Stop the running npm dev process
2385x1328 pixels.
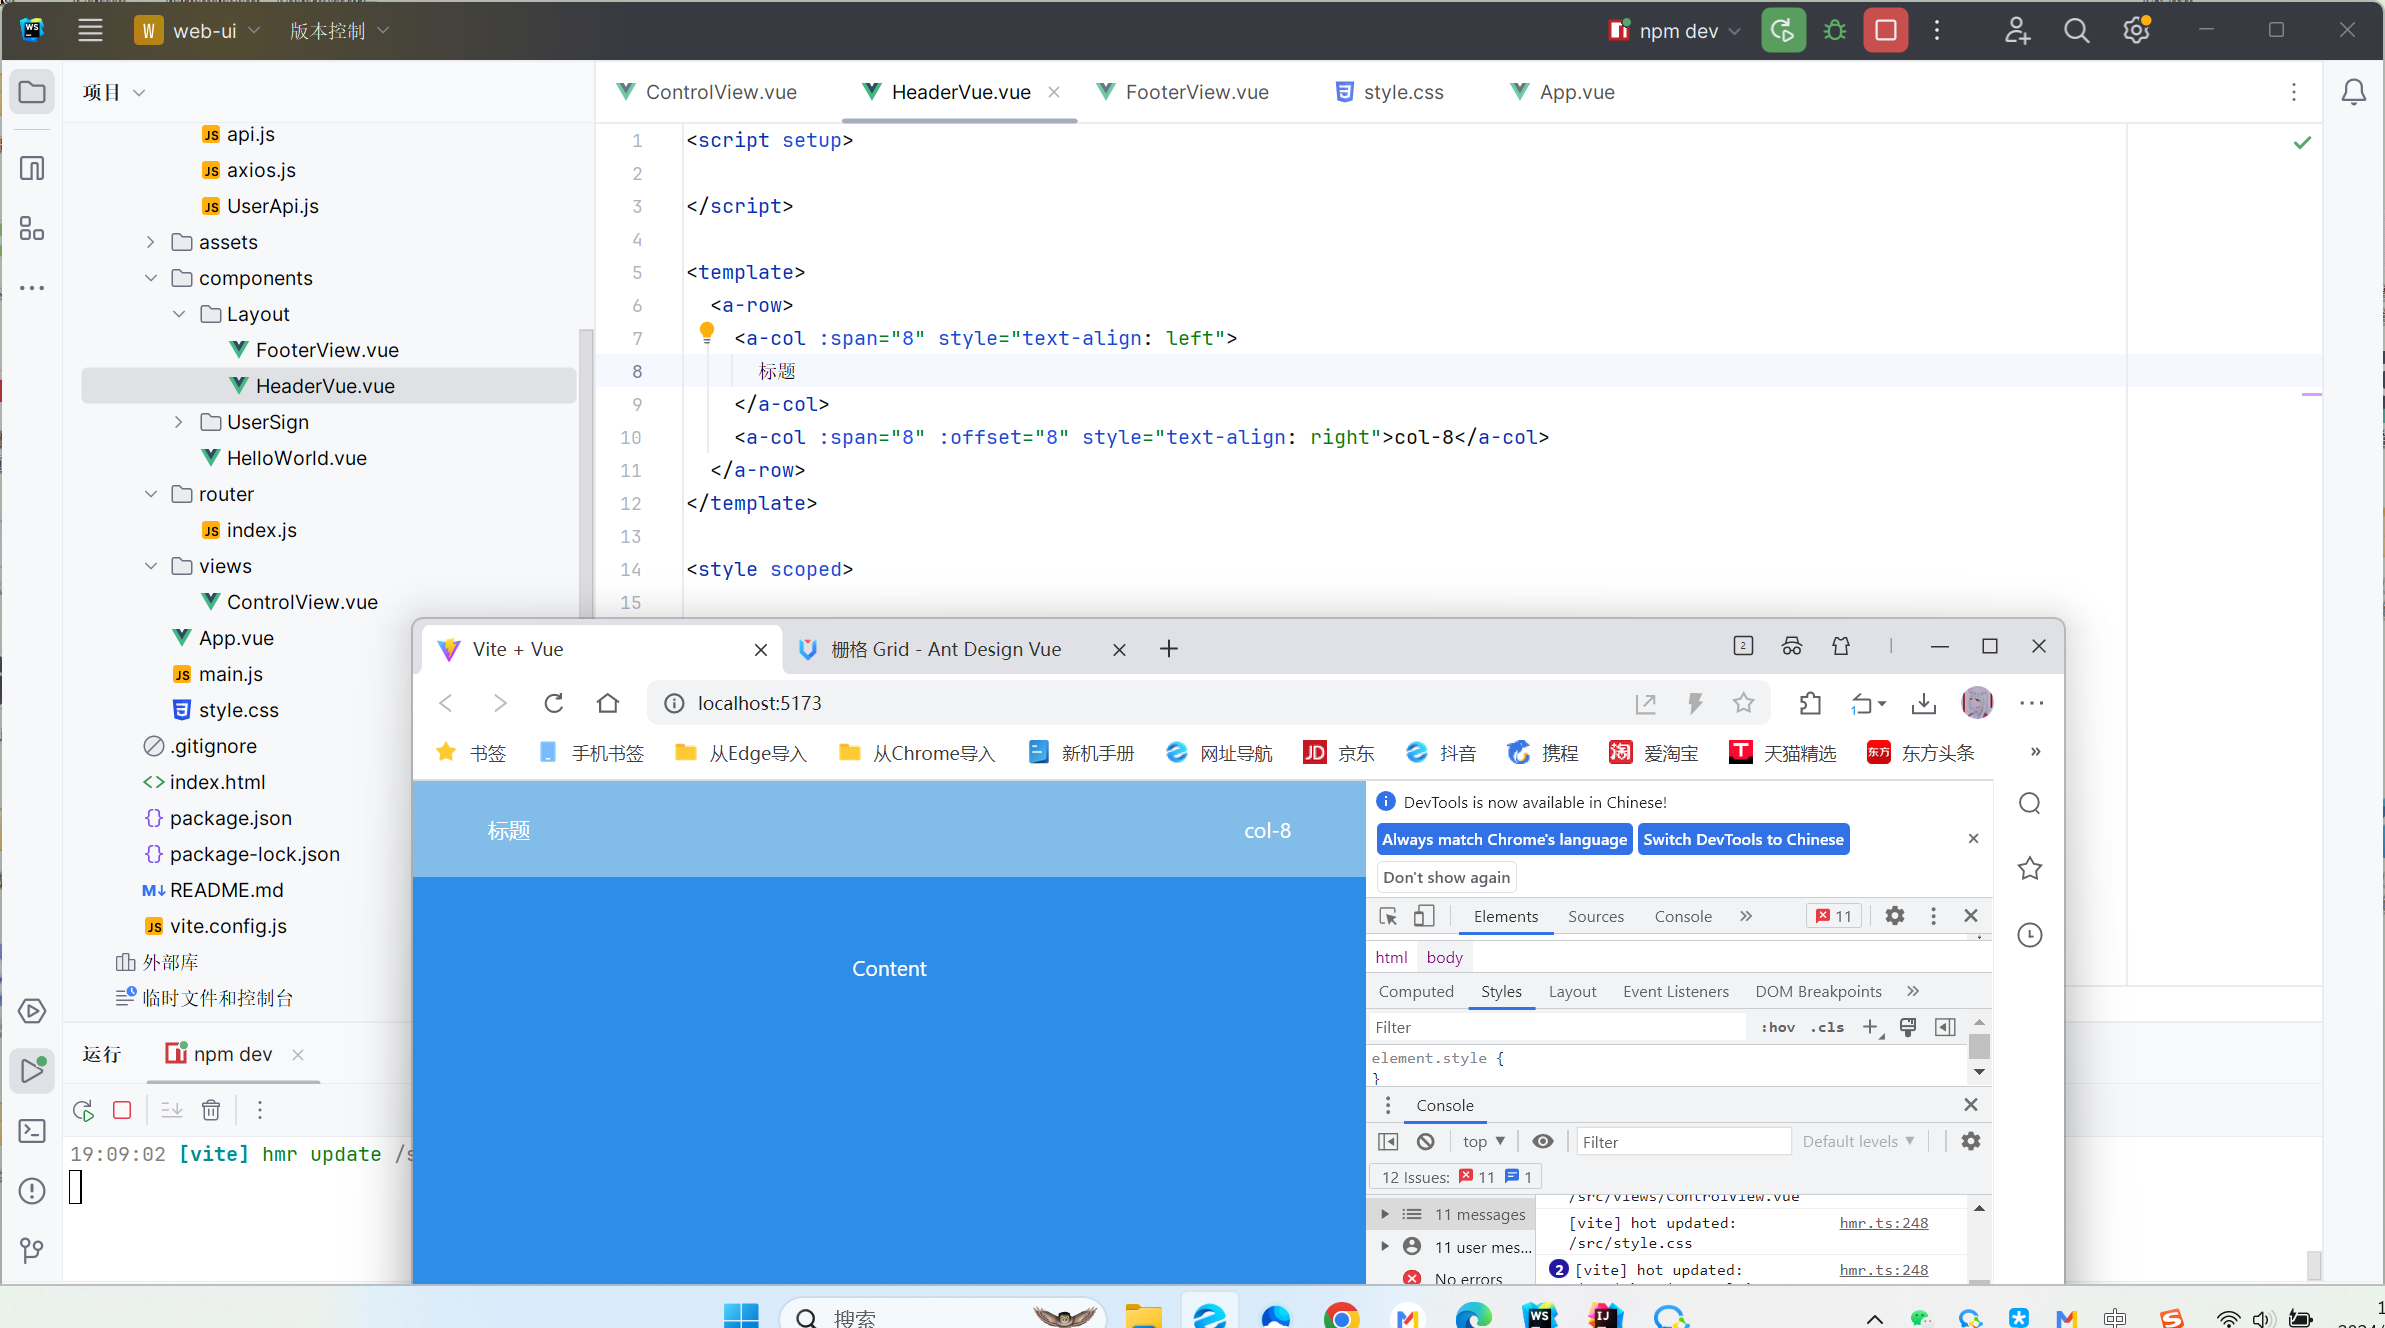point(1886,30)
